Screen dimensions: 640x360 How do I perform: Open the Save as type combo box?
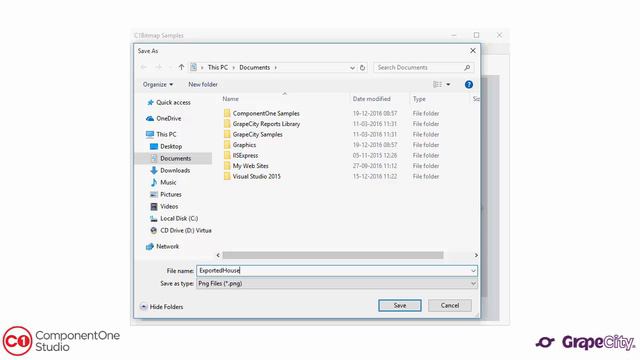(337, 283)
